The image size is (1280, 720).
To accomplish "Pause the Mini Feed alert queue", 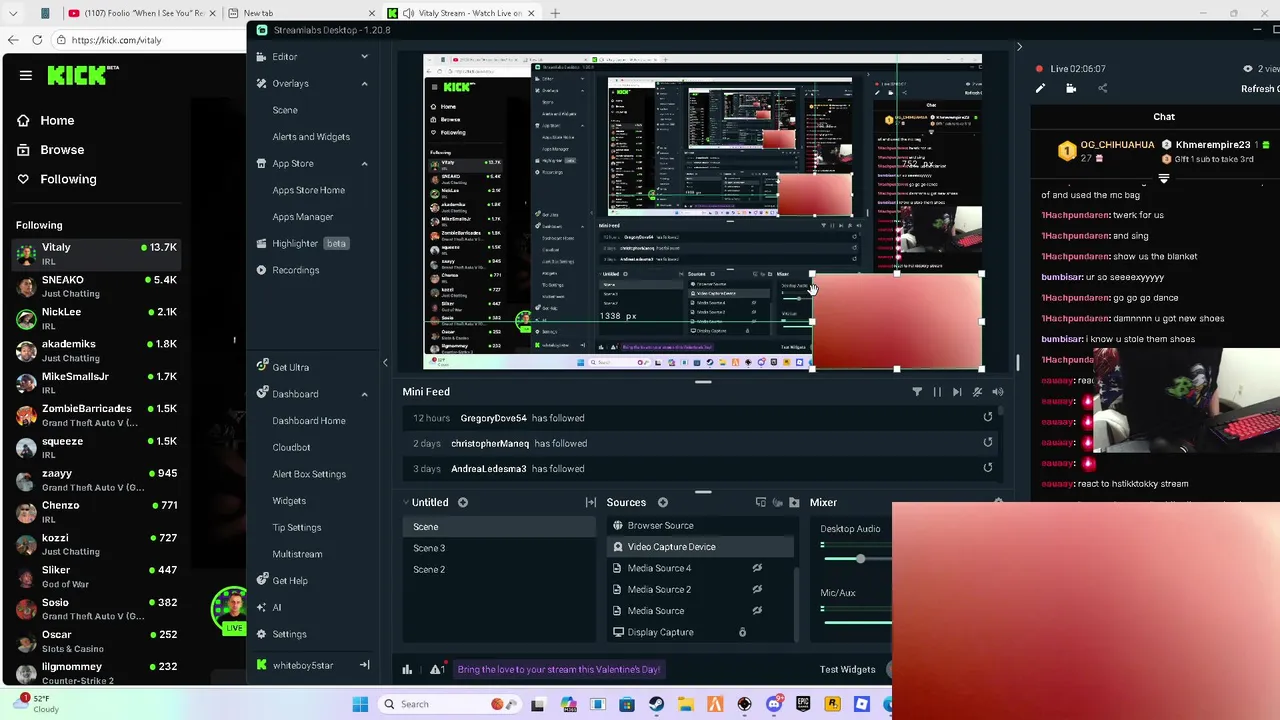I will pos(937,392).
